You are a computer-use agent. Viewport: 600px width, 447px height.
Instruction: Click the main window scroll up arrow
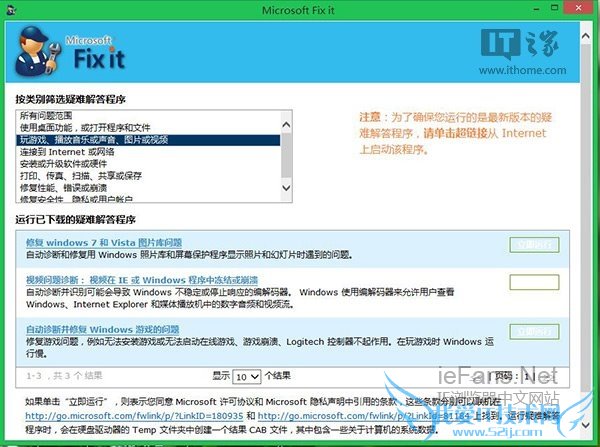(x=585, y=36)
